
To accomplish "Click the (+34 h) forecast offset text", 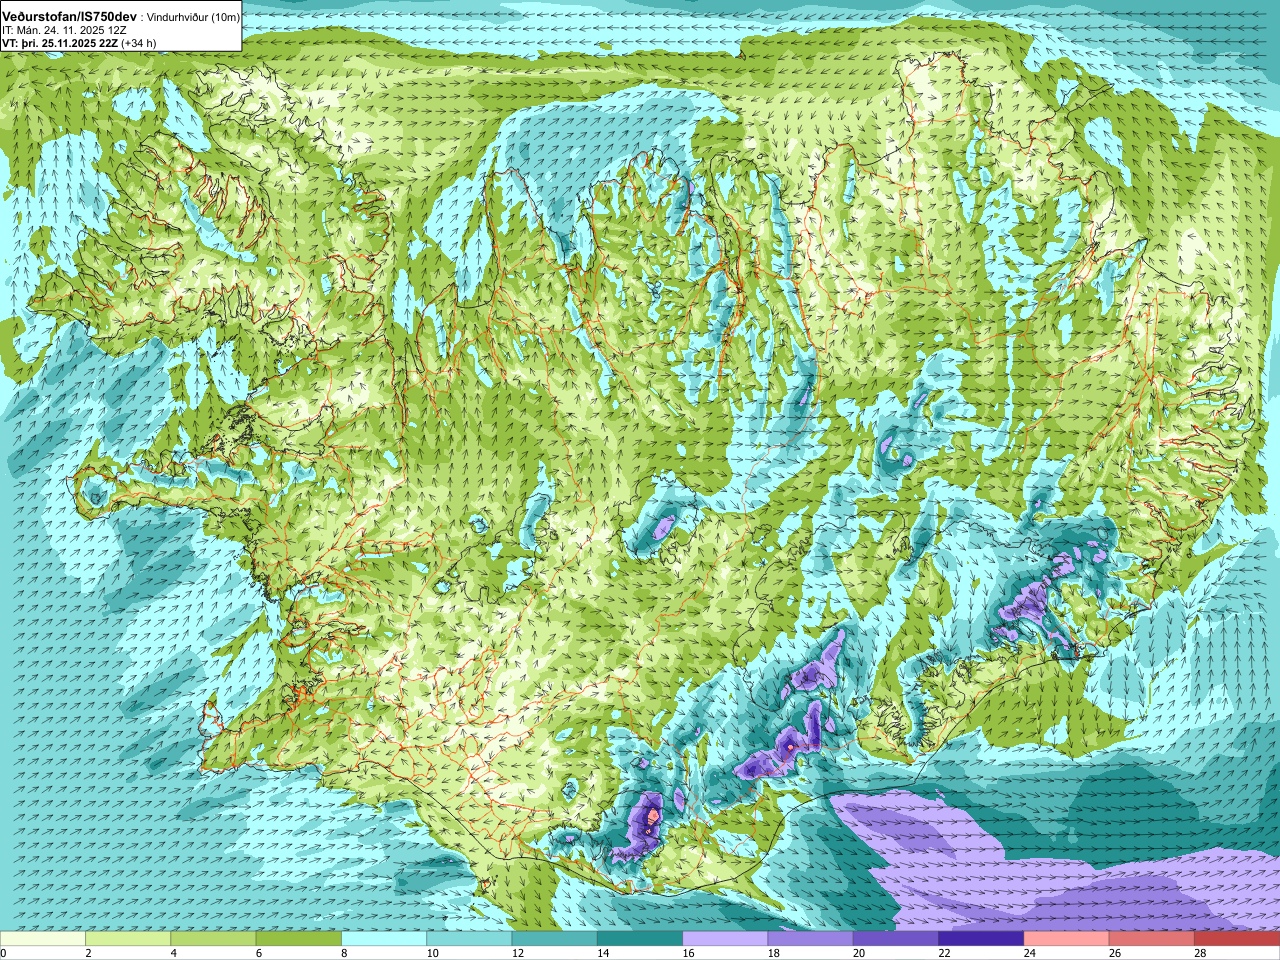I will (138, 43).
